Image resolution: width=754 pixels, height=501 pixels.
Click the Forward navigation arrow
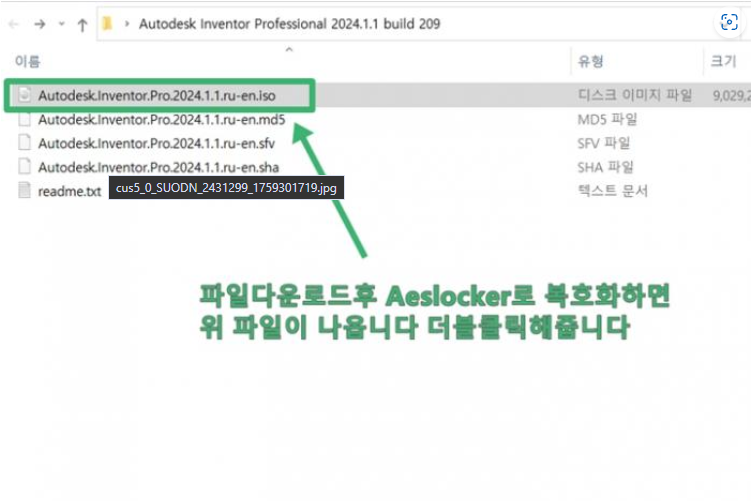38,23
